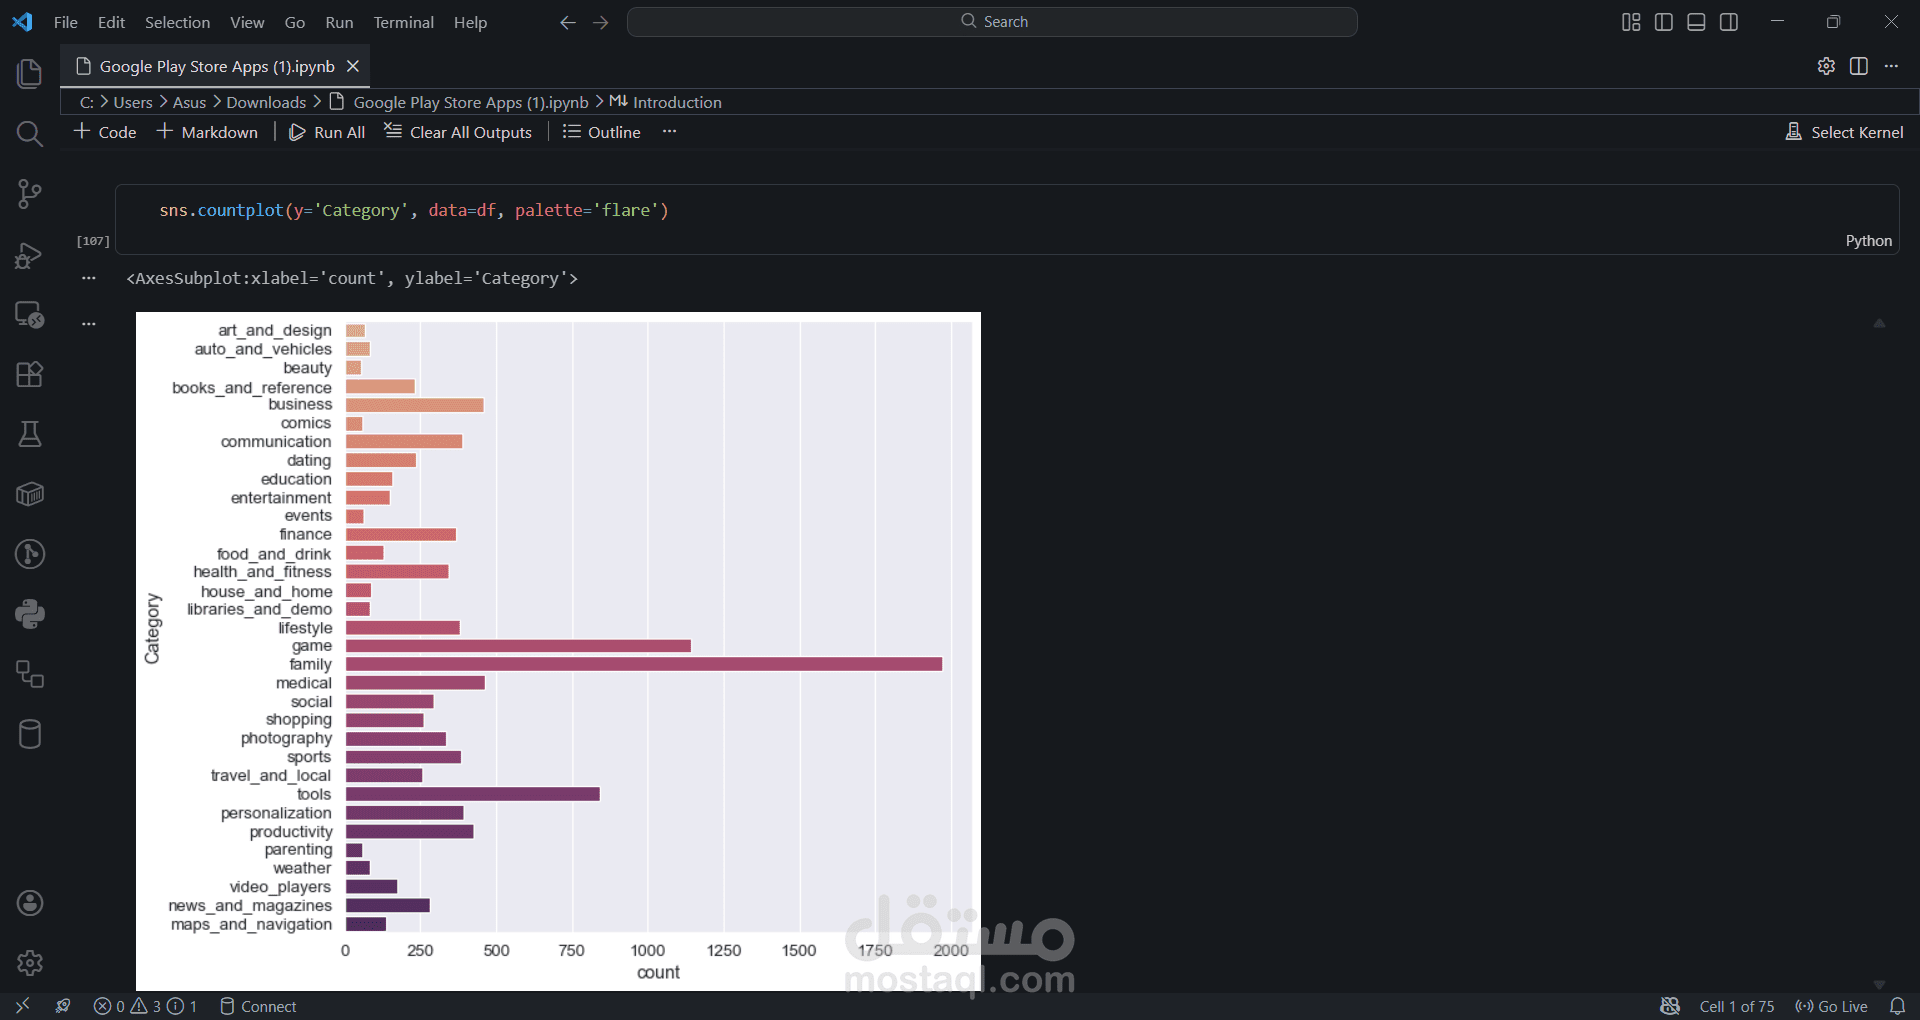
Task: Open the Extensions marketplace view
Action: pyautogui.click(x=29, y=374)
